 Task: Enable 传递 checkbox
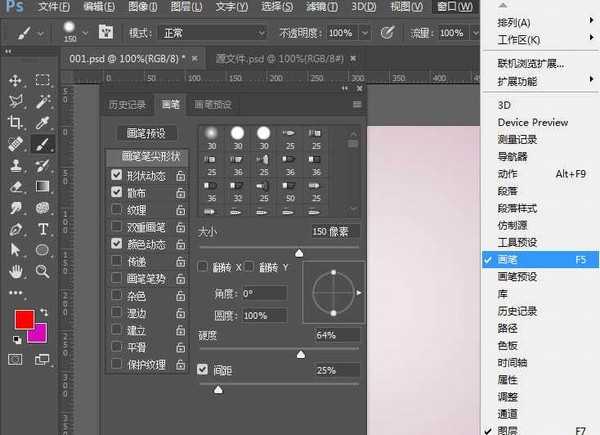pyautogui.click(x=116, y=261)
